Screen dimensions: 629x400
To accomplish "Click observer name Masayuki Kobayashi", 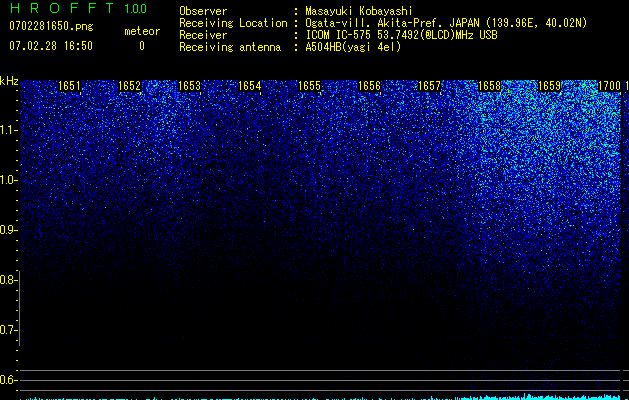I will [x=359, y=11].
